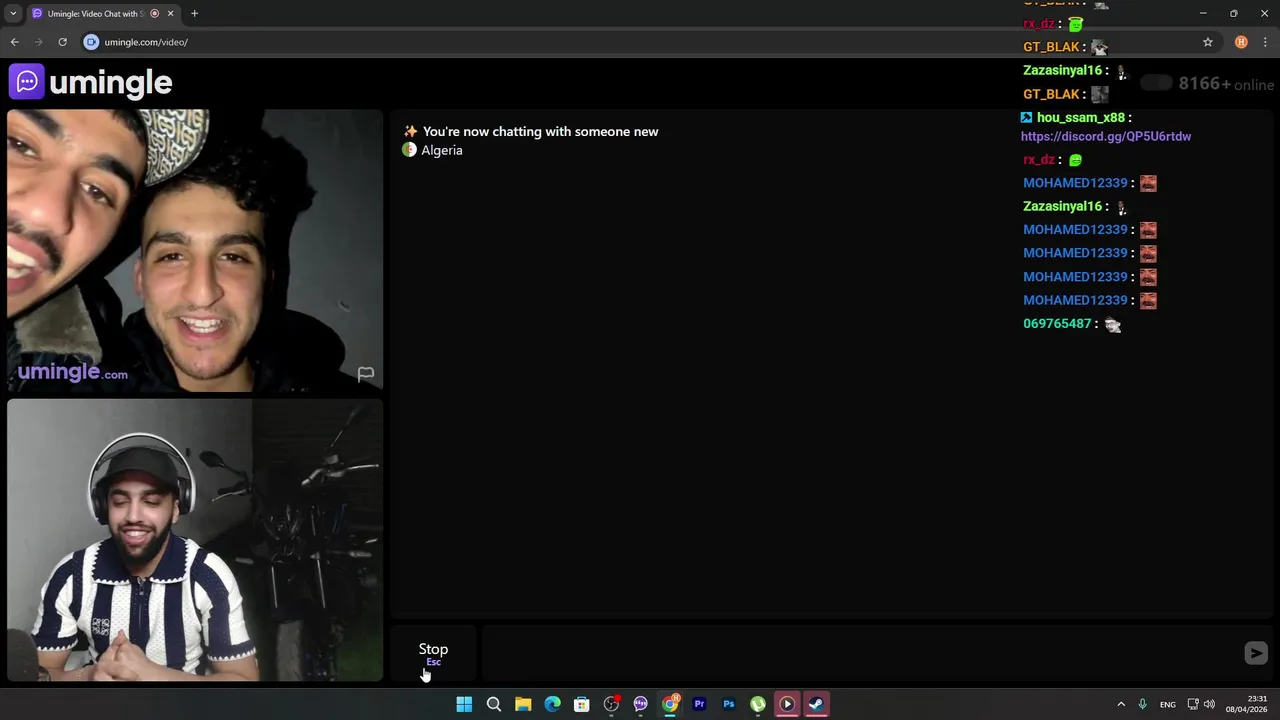The height and width of the screenshot is (720, 1280).
Task: Show hidden tray icons chevron
Action: click(1121, 704)
